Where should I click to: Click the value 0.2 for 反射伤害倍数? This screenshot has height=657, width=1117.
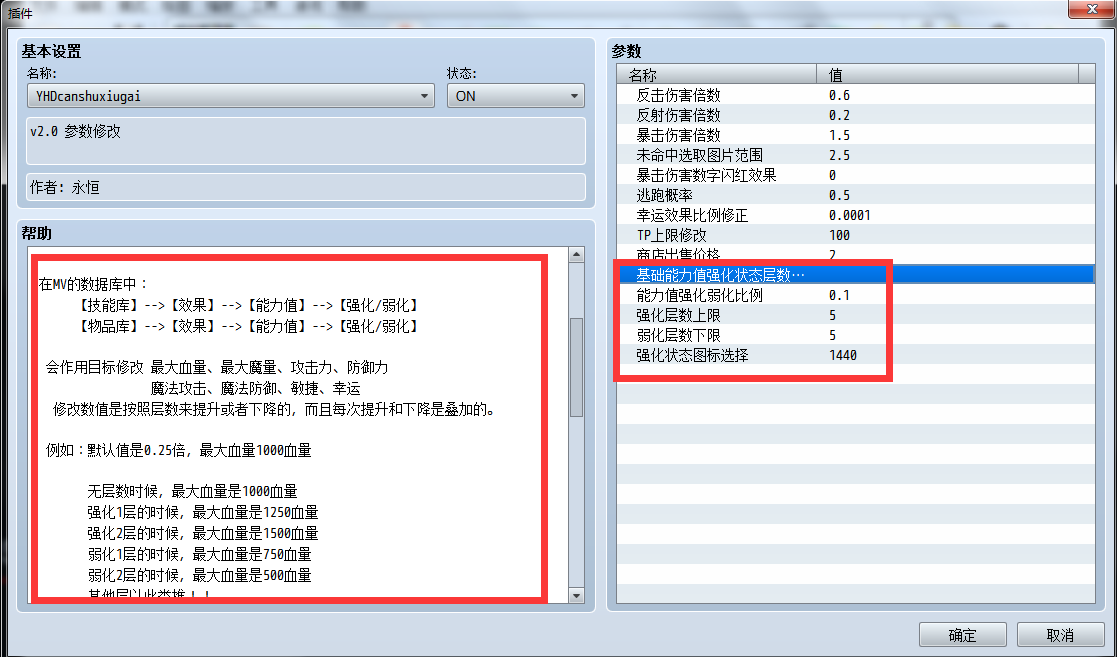tap(839, 115)
